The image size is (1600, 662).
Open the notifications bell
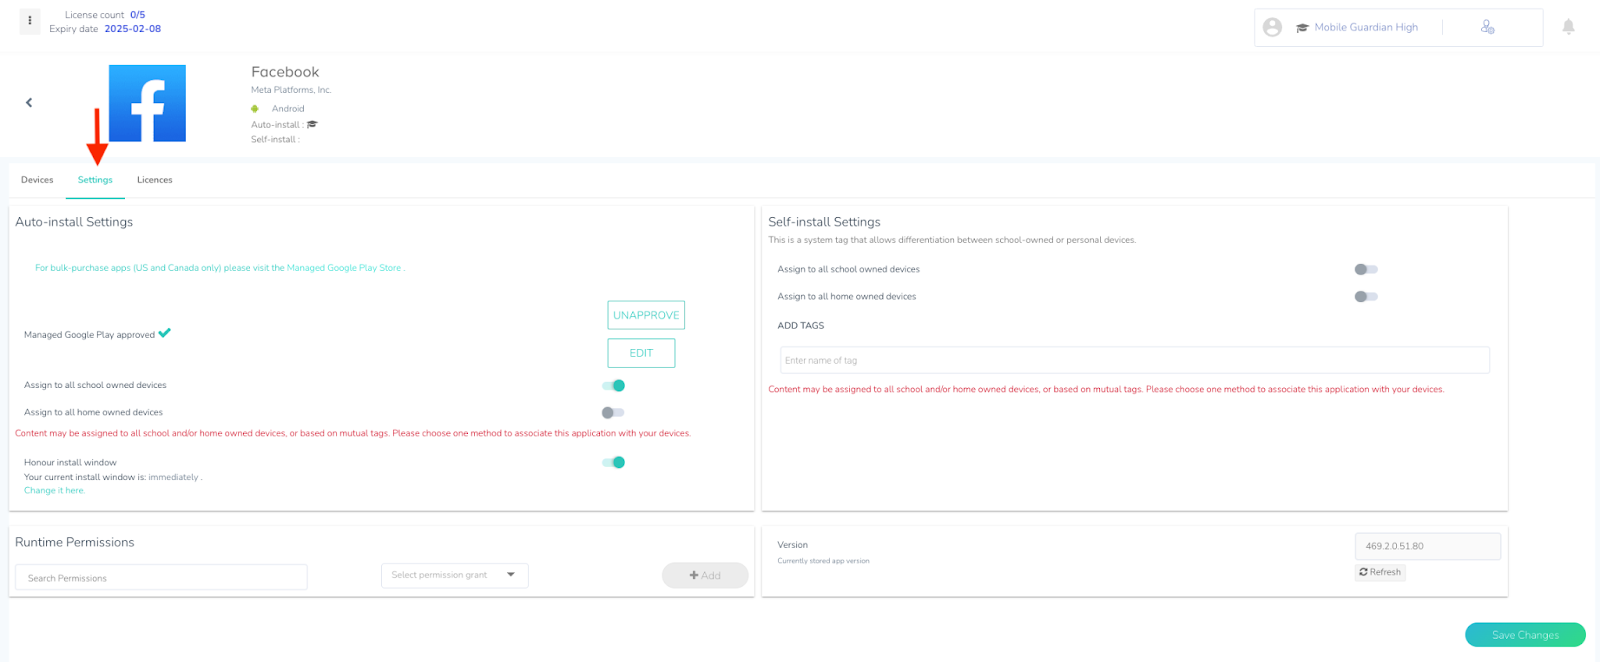pyautogui.click(x=1568, y=27)
